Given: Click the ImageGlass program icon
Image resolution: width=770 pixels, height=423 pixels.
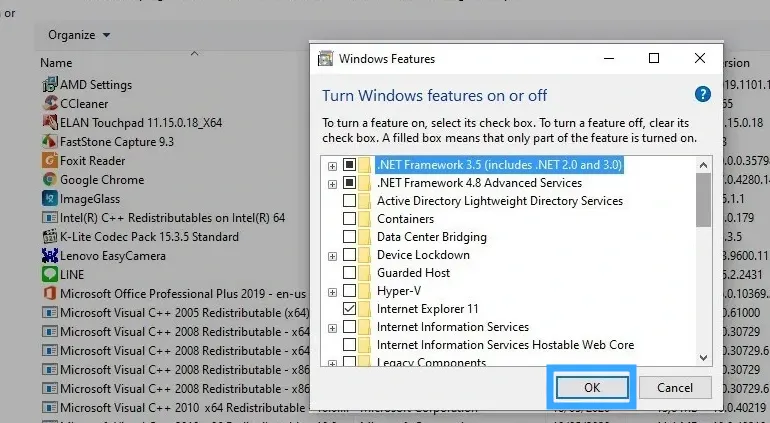Looking at the screenshot, I should pyautogui.click(x=50, y=198).
